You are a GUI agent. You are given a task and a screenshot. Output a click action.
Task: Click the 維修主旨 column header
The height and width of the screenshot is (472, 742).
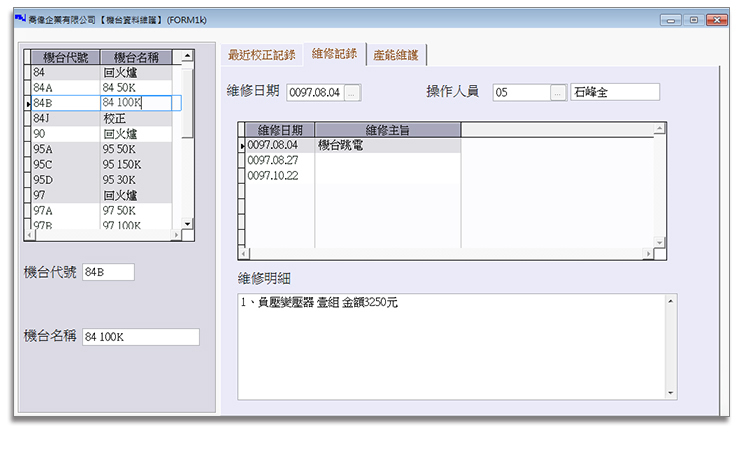[388, 130]
